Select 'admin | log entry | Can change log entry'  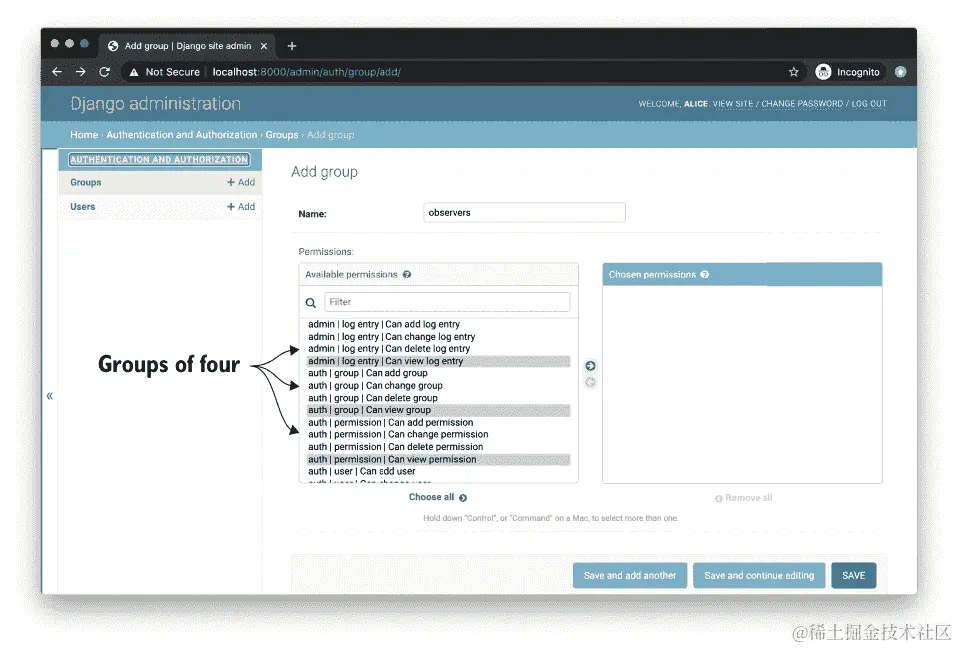pos(438,337)
